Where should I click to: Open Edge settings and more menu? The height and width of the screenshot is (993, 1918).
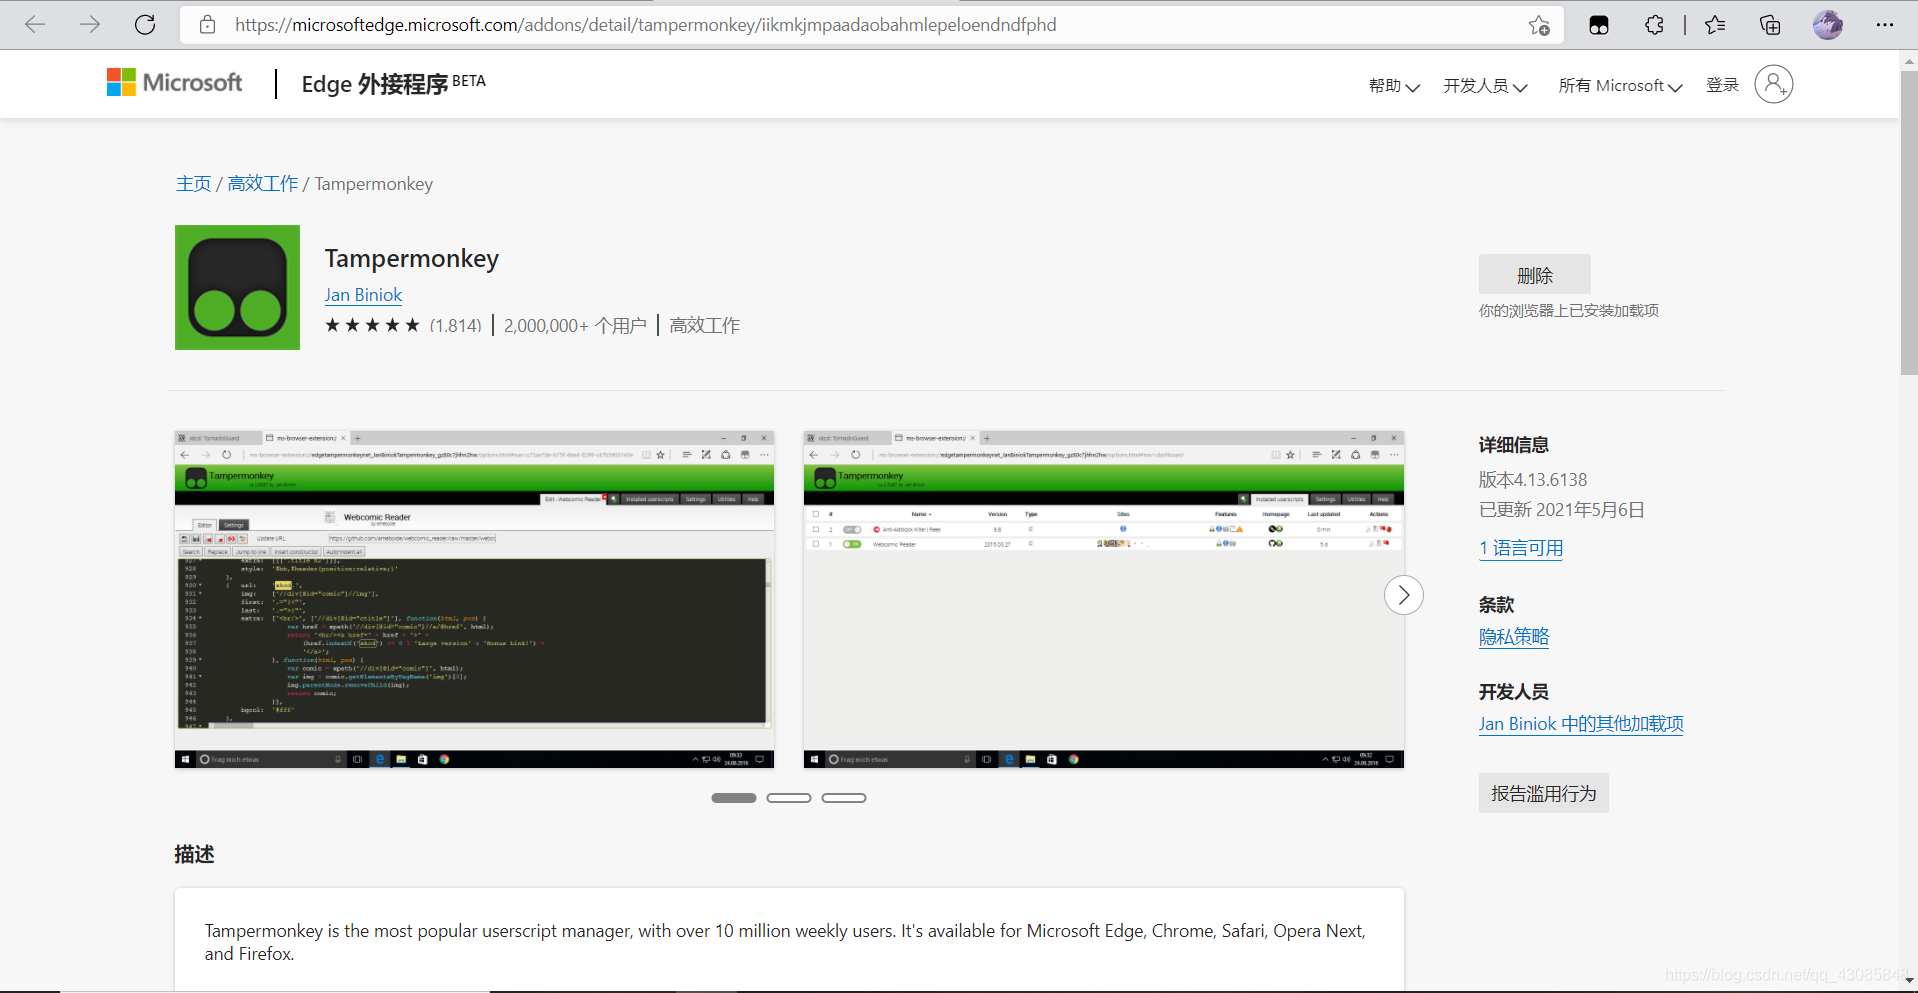tap(1885, 25)
